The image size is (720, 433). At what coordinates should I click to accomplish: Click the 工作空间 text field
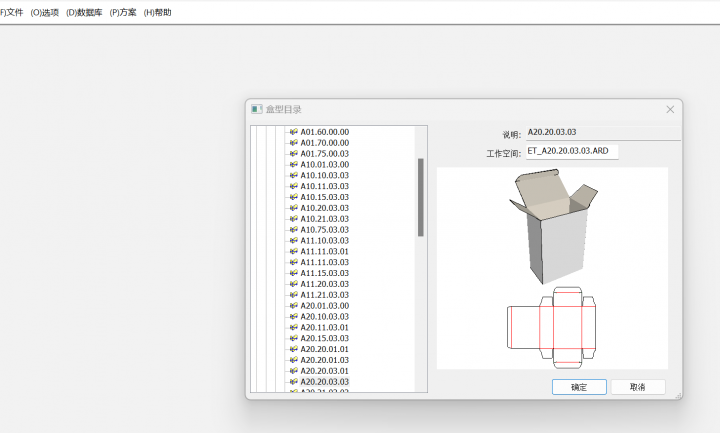tap(572, 152)
